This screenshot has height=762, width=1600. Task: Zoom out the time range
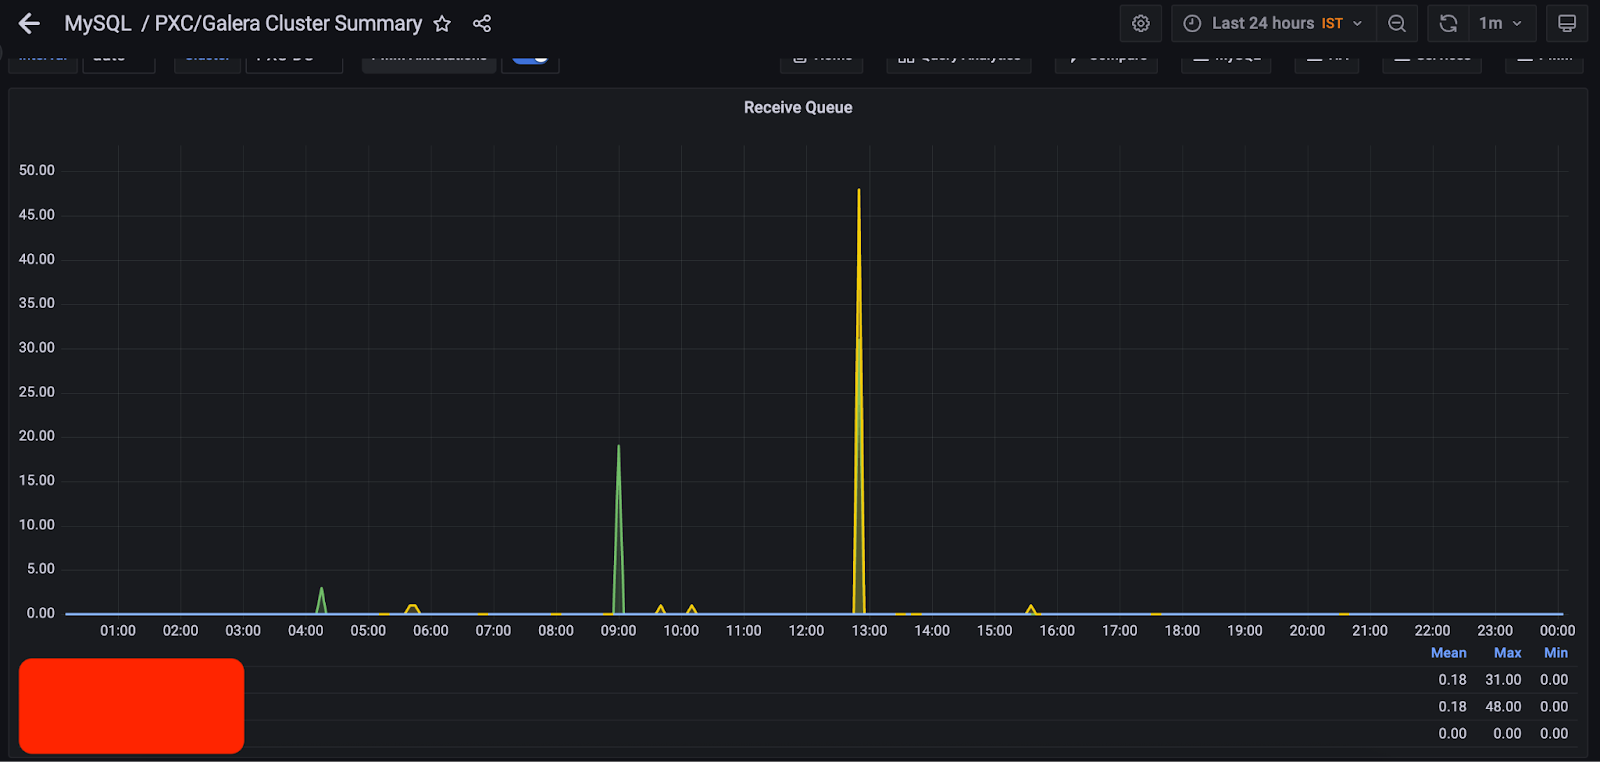pyautogui.click(x=1397, y=23)
